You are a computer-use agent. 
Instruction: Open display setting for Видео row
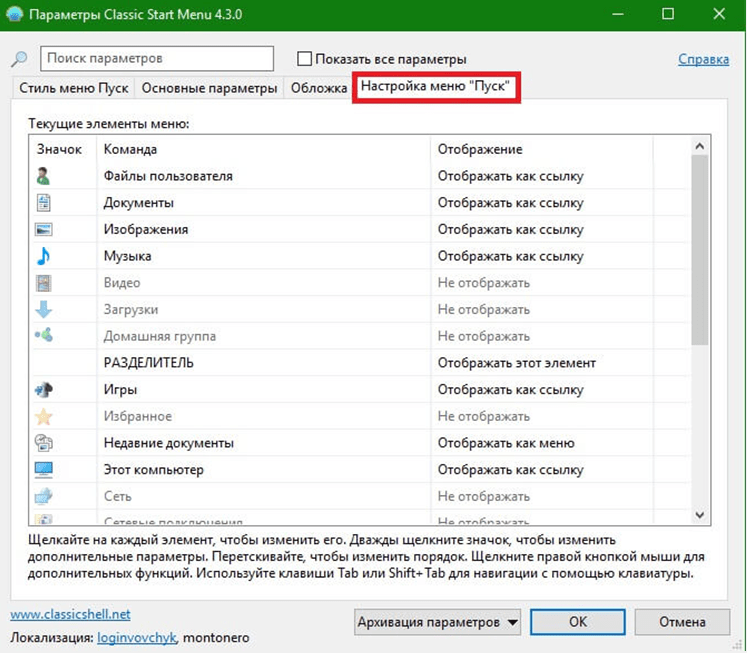483,283
